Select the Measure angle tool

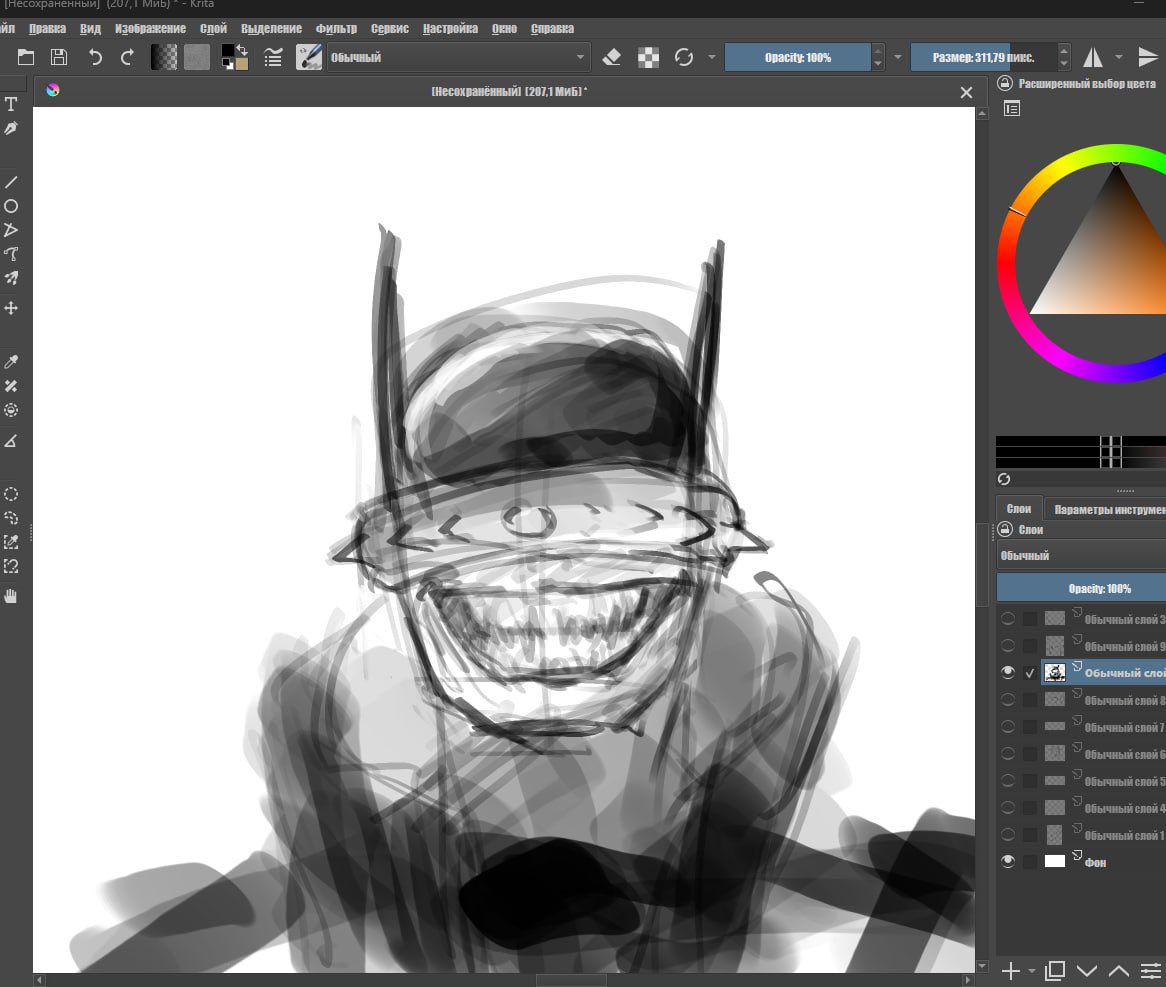(x=11, y=441)
